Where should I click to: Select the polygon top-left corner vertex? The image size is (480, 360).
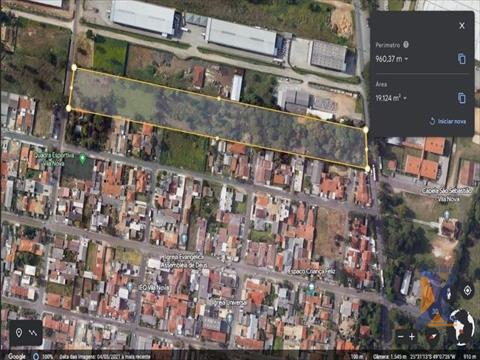(74, 68)
